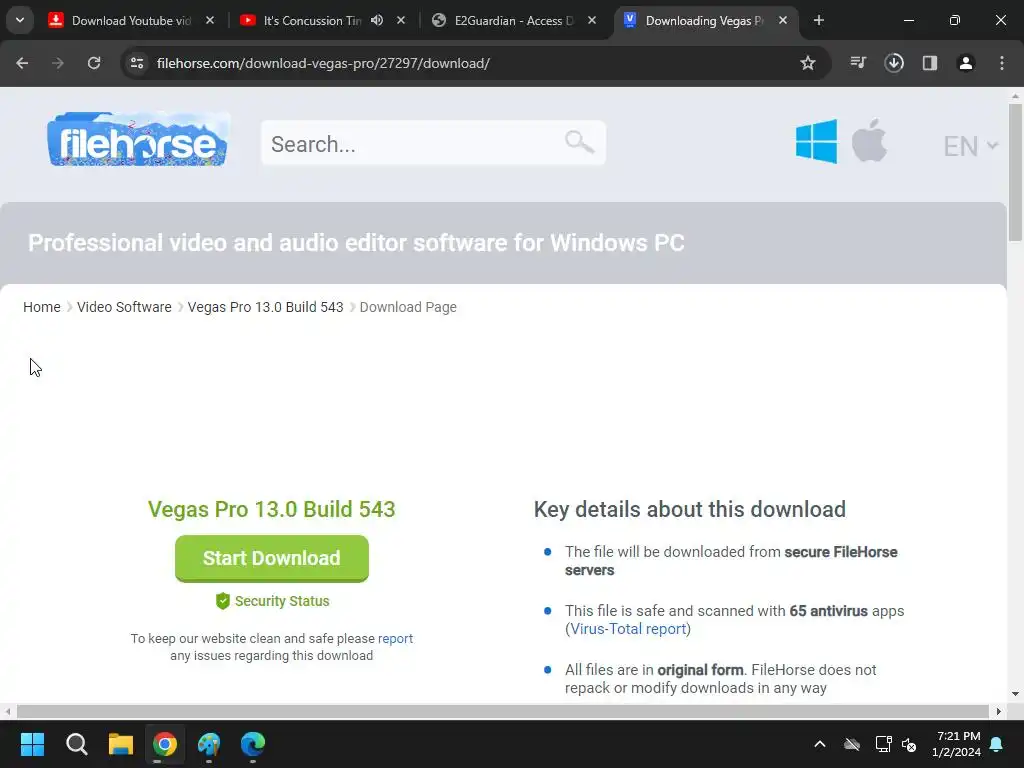Open network status tray icon
1024x768 pixels.
883,744
